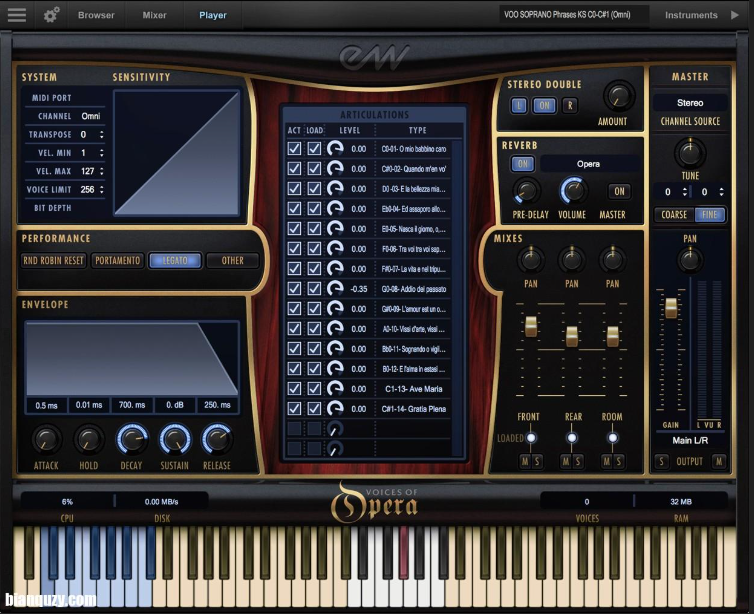This screenshot has width=754, height=614.
Task: Open output dropdown showing Main L/R
Action: 690,440
